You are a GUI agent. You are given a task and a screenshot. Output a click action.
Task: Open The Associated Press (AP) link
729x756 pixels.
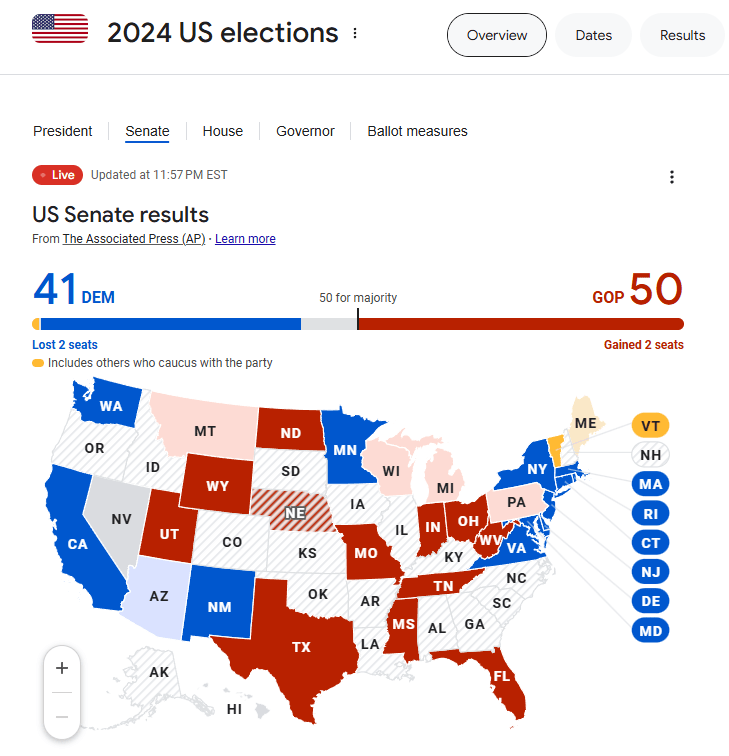(134, 239)
